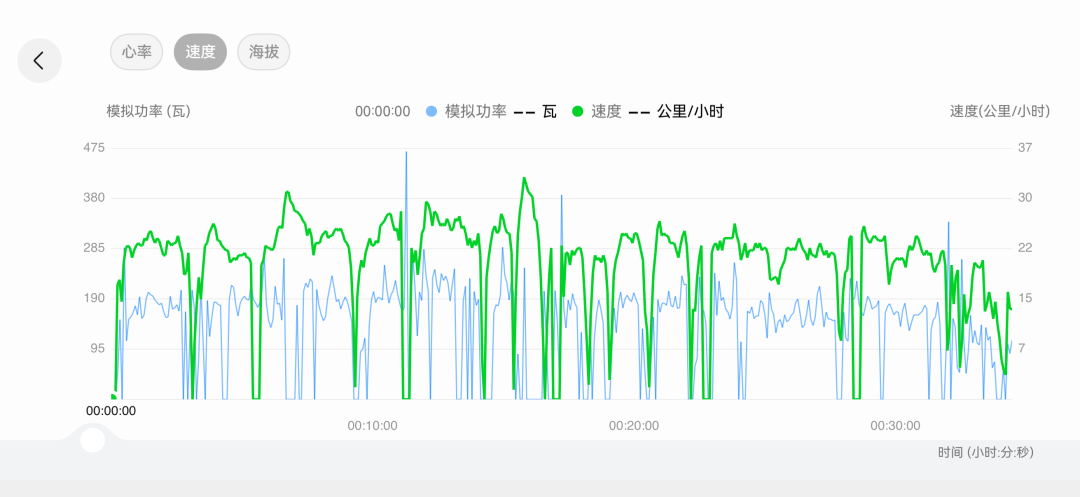Click the 速度(公里/小时) right axis title
Image resolution: width=1080 pixels, height=497 pixels.
click(999, 111)
